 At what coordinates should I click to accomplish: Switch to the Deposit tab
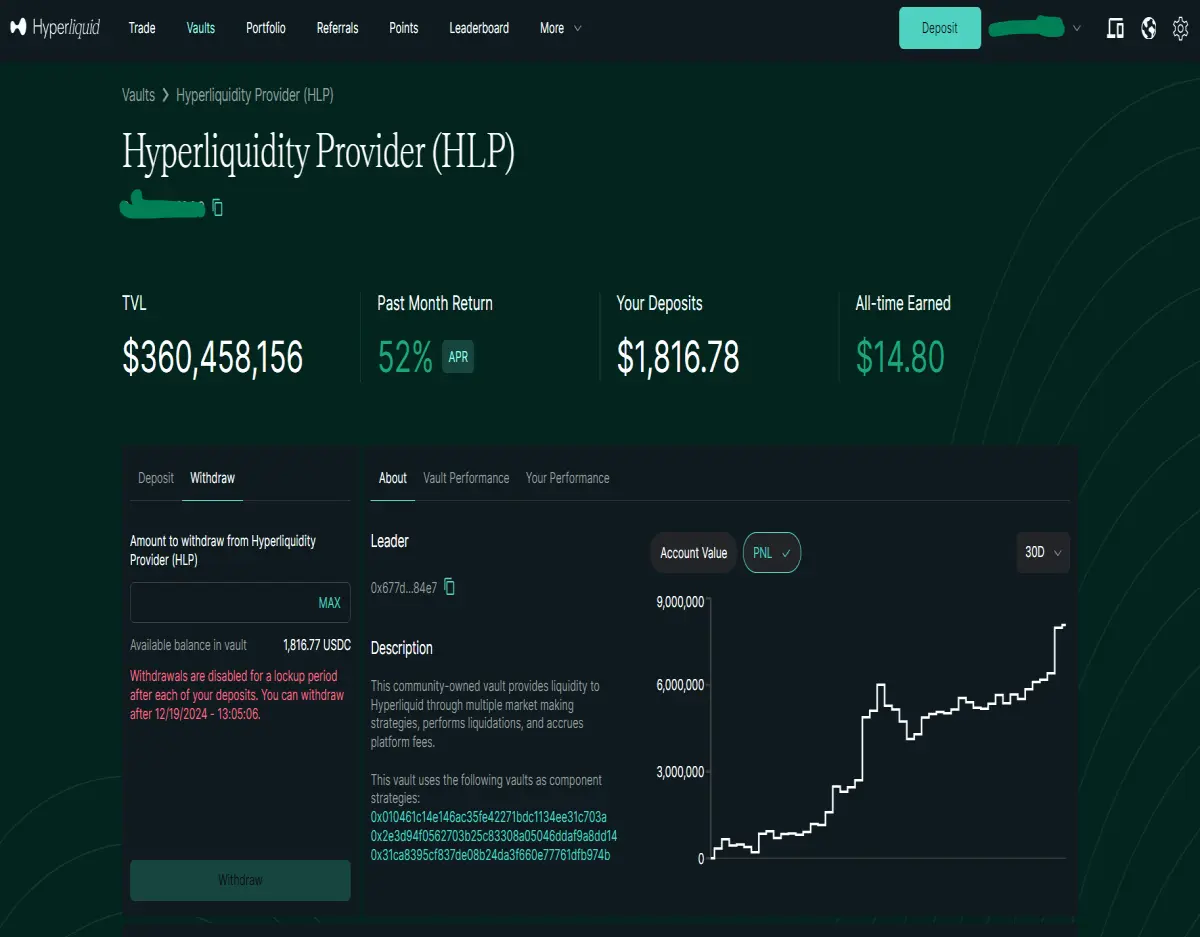click(x=156, y=478)
